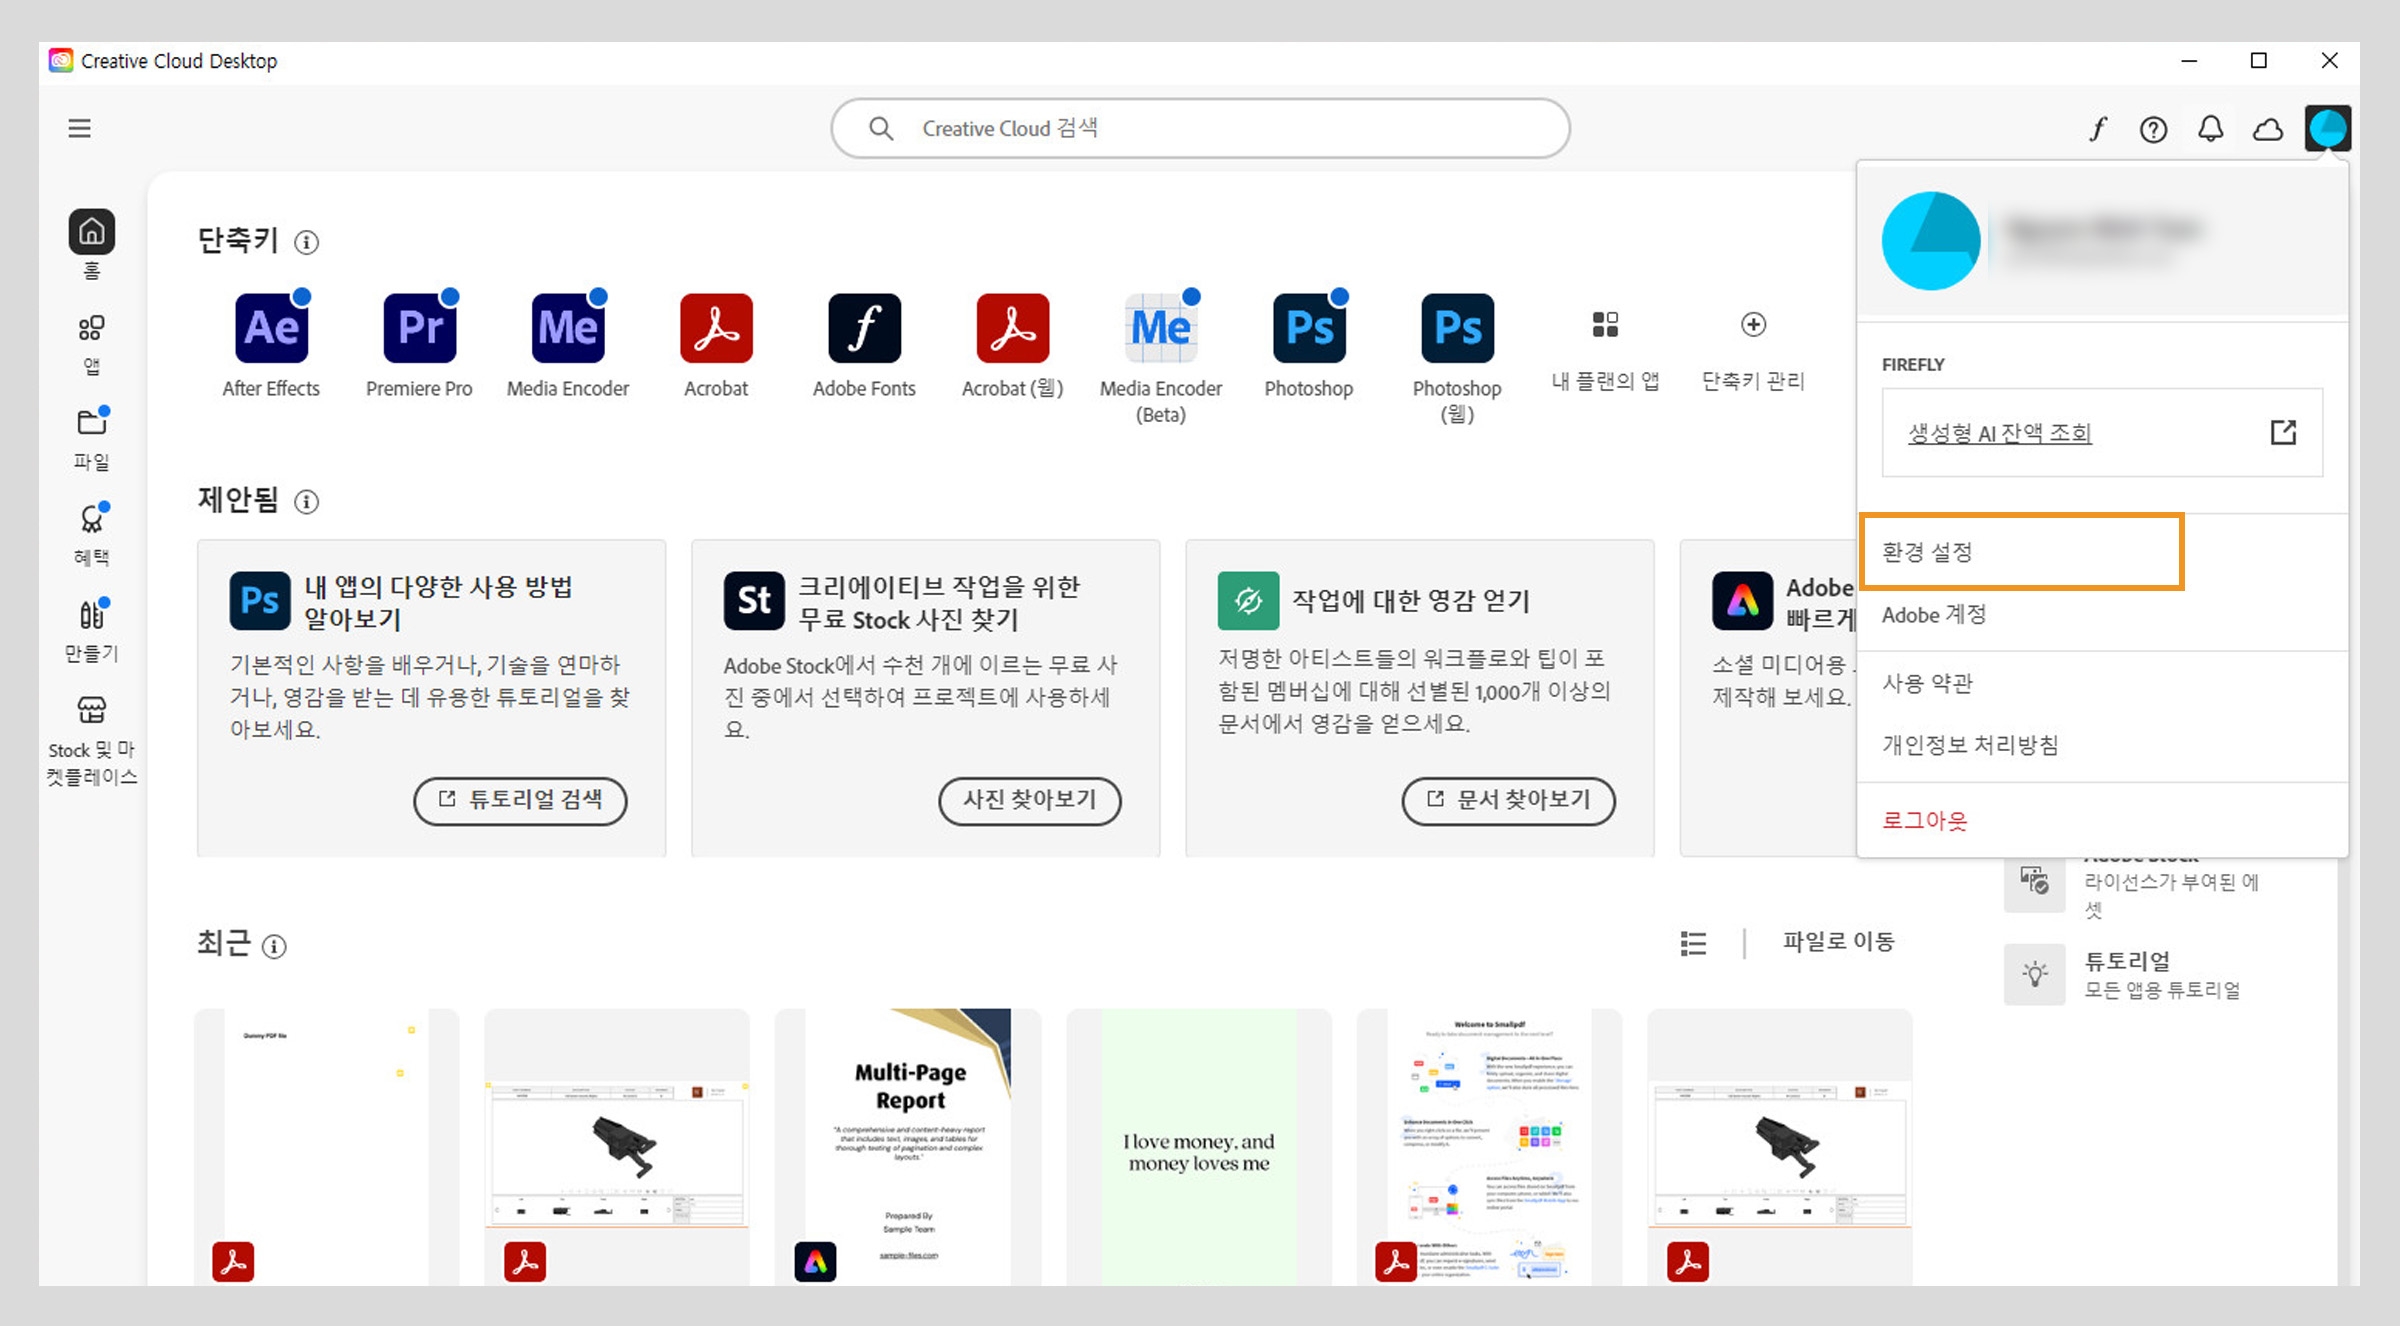Viewport: 2400px width, 1326px height.
Task: Click the help question mark icon
Action: coord(2153,128)
